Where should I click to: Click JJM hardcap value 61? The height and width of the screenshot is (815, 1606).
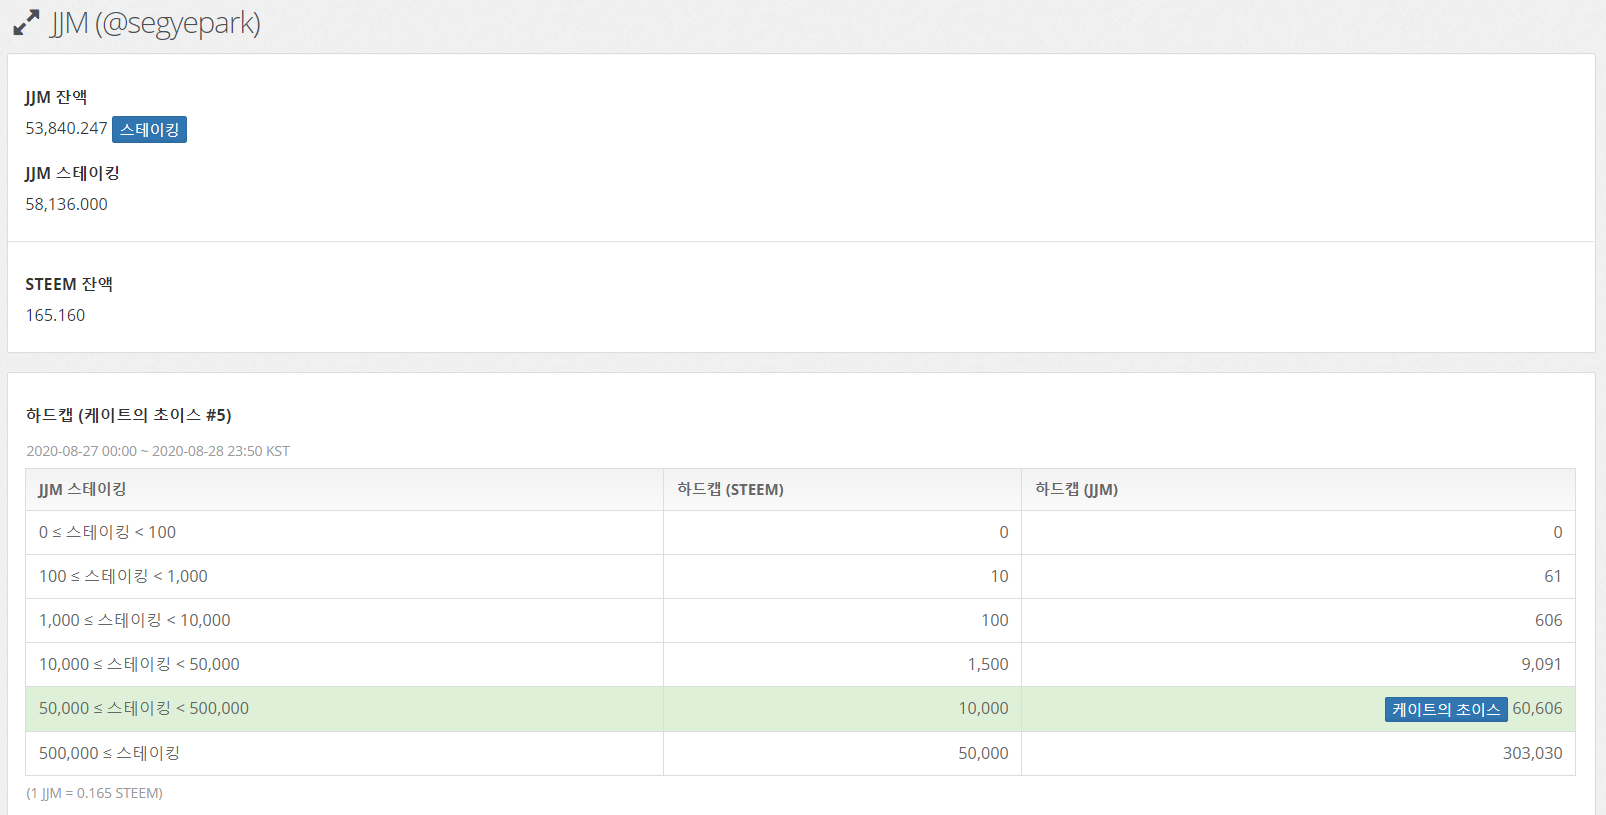pos(1553,576)
